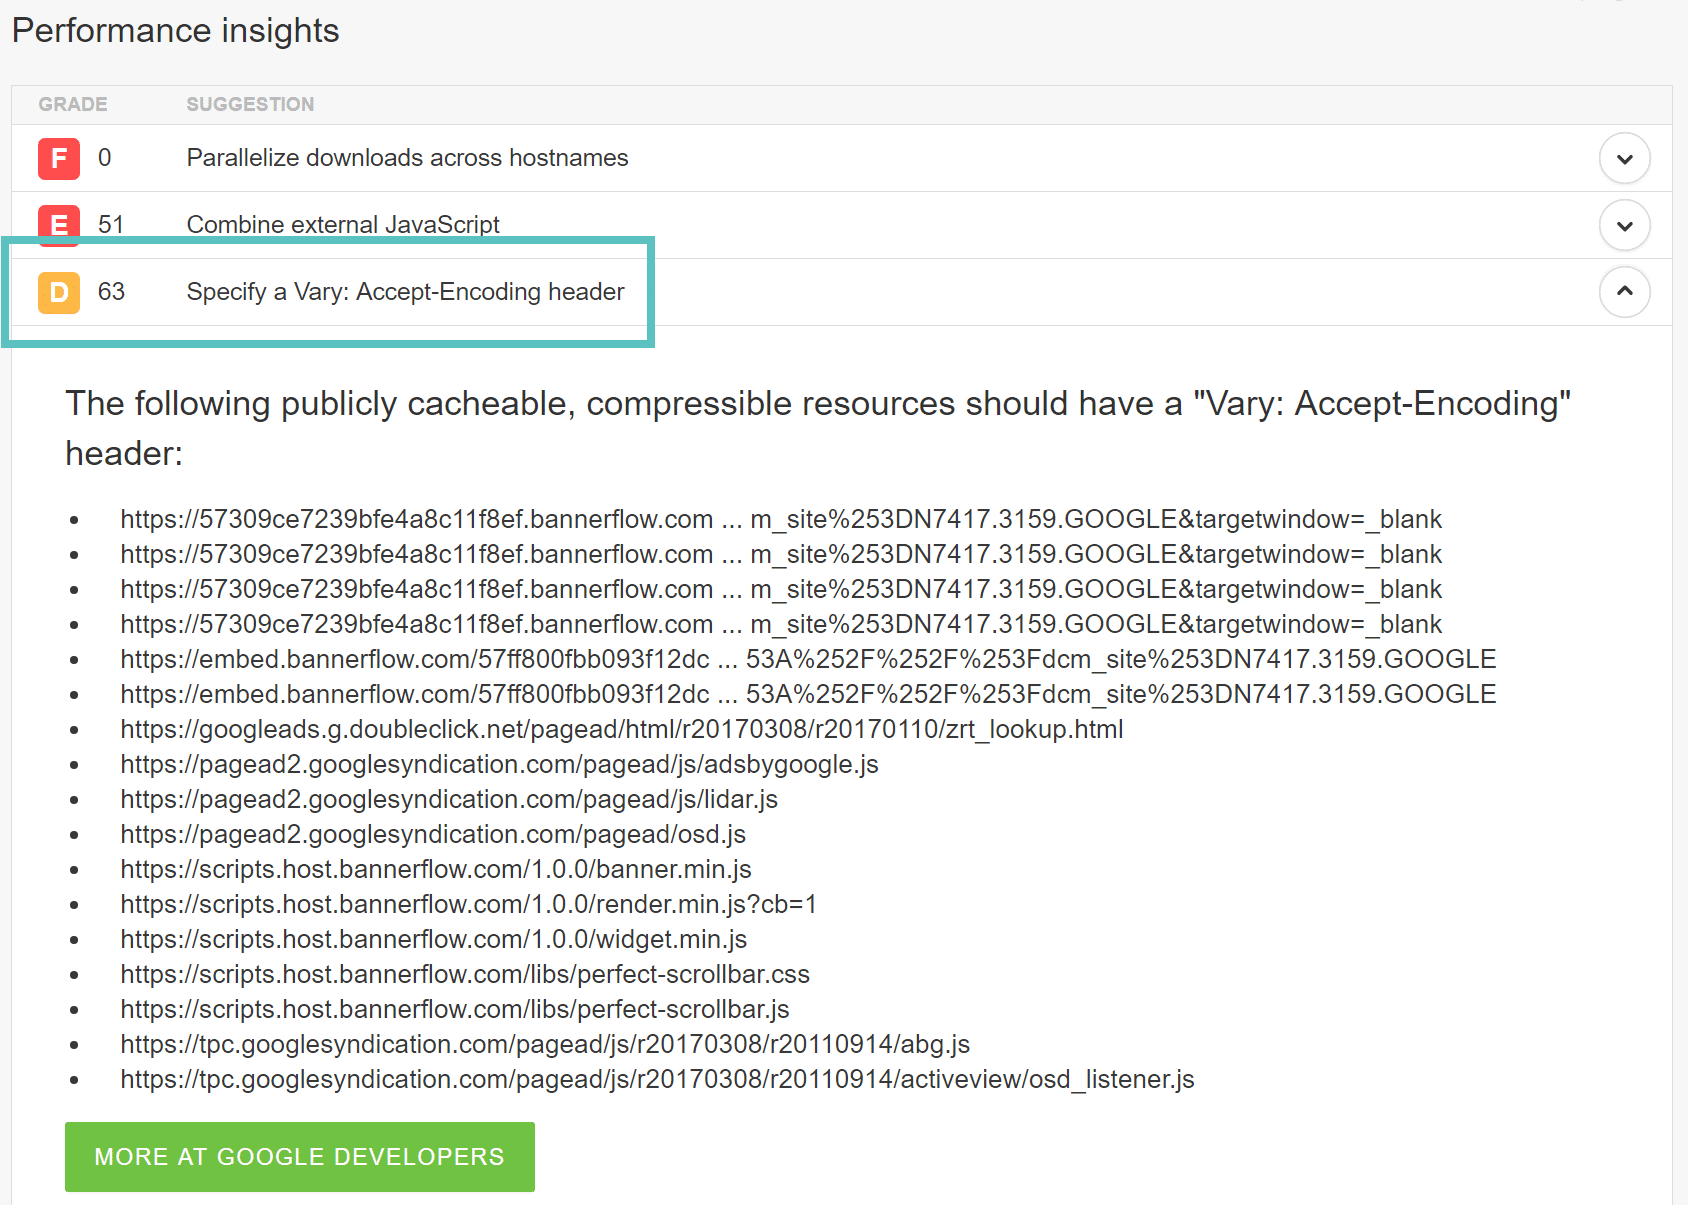1688x1205 pixels.
Task: Select the perfect-scrollbar.css resource
Action: 464,974
